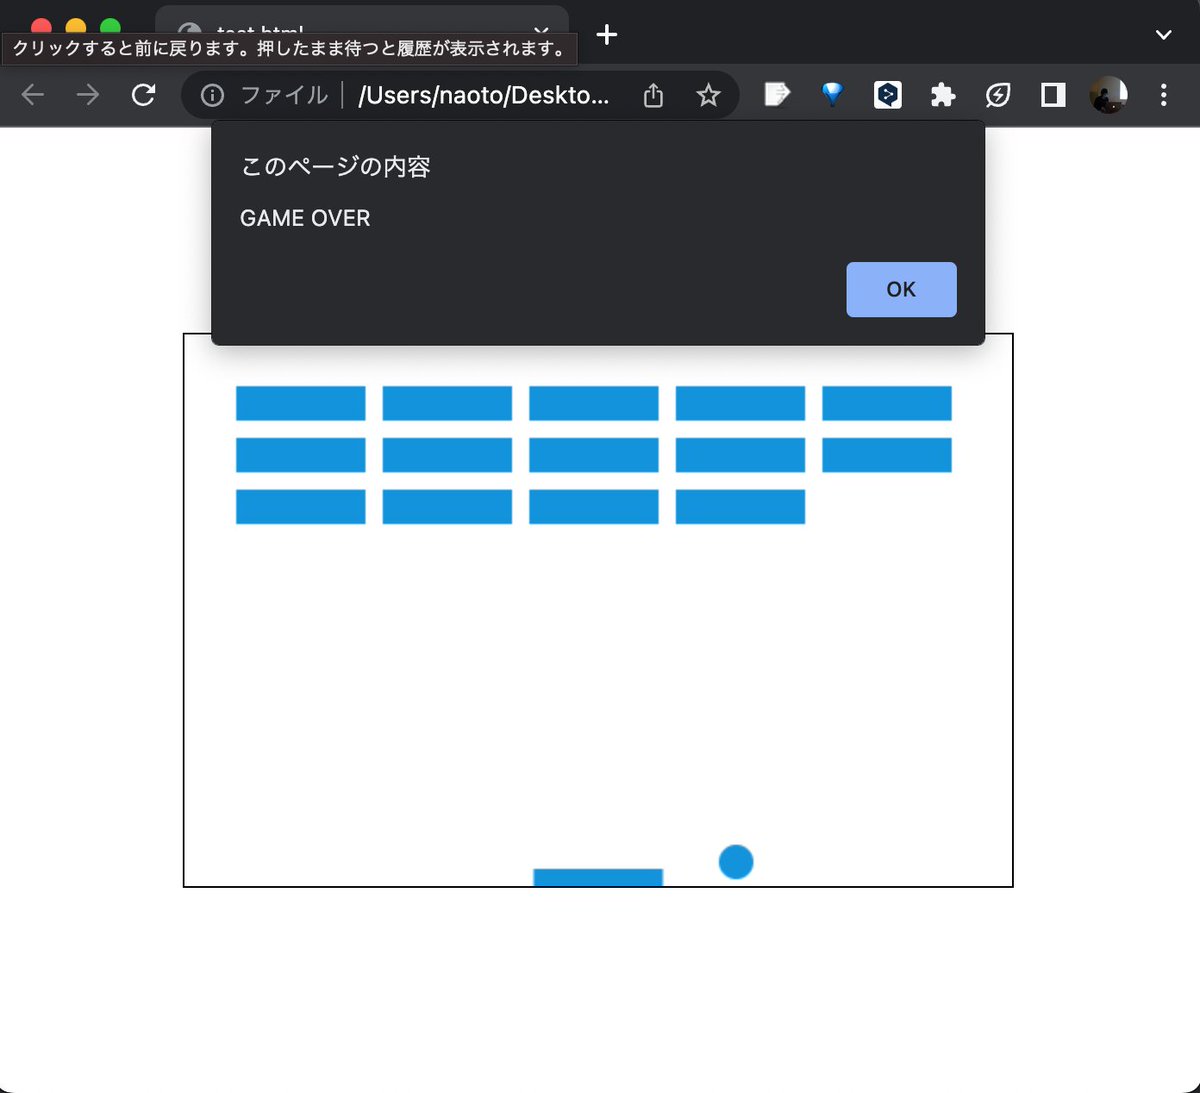1200x1093 pixels.
Task: Close the test.html tab
Action: tap(541, 30)
